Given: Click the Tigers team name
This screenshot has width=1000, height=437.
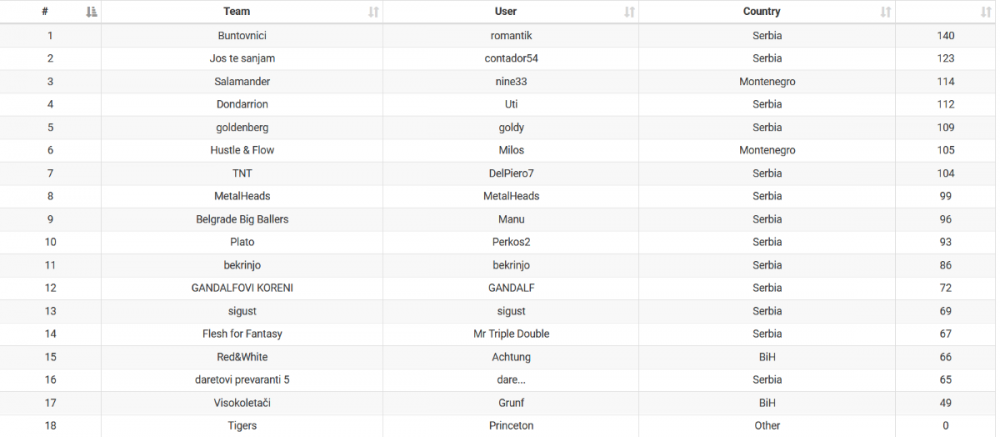Looking at the screenshot, I should tap(242, 426).
